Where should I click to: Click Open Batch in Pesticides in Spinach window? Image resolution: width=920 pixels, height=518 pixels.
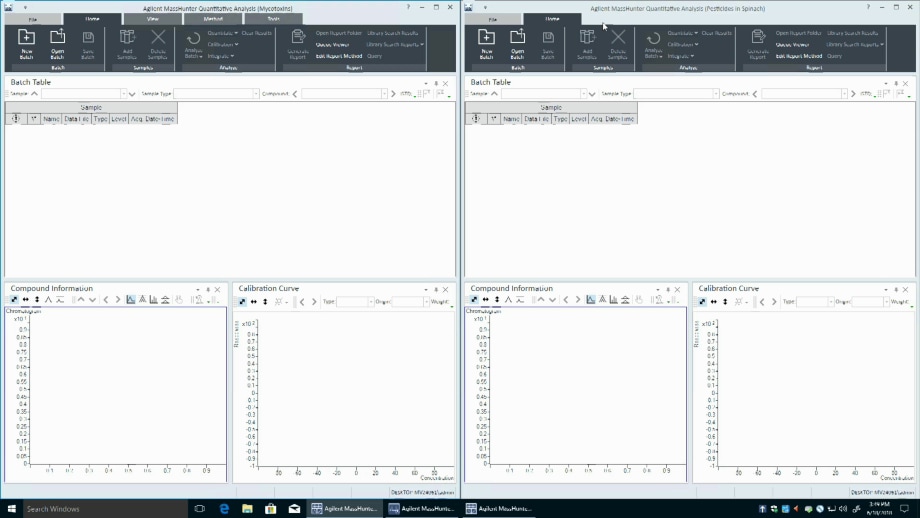click(x=518, y=43)
